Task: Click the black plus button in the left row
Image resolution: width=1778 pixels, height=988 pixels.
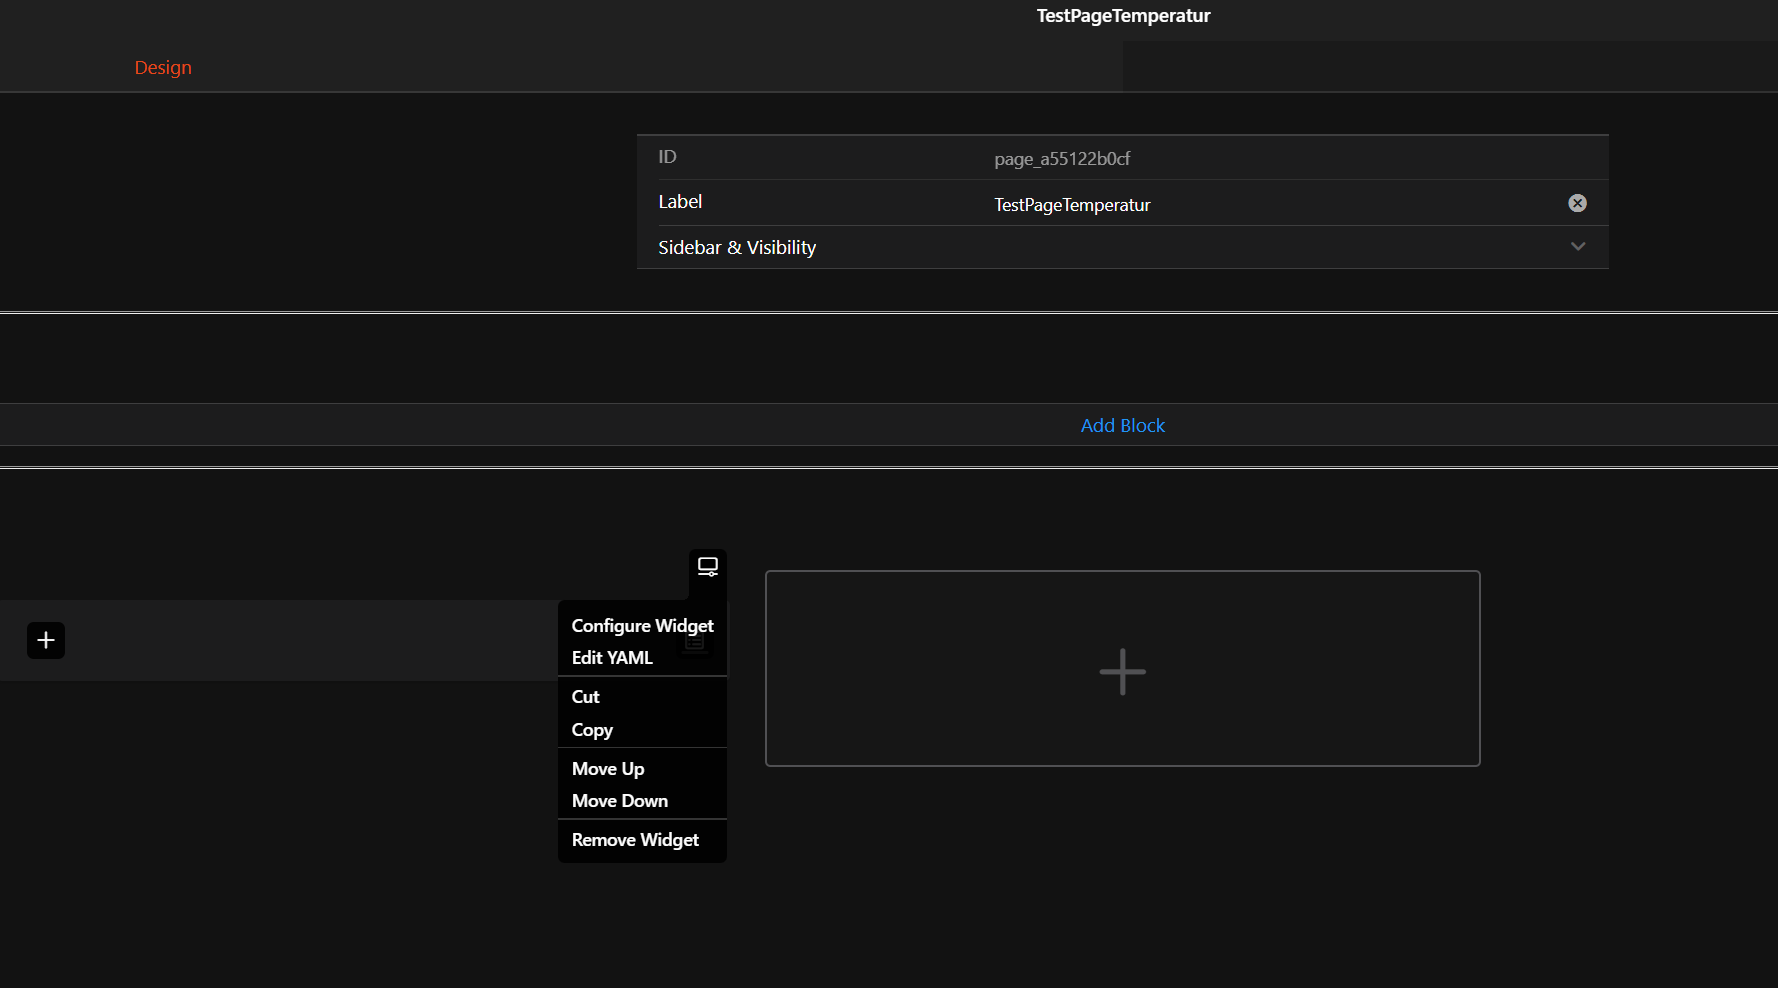Action: click(46, 640)
